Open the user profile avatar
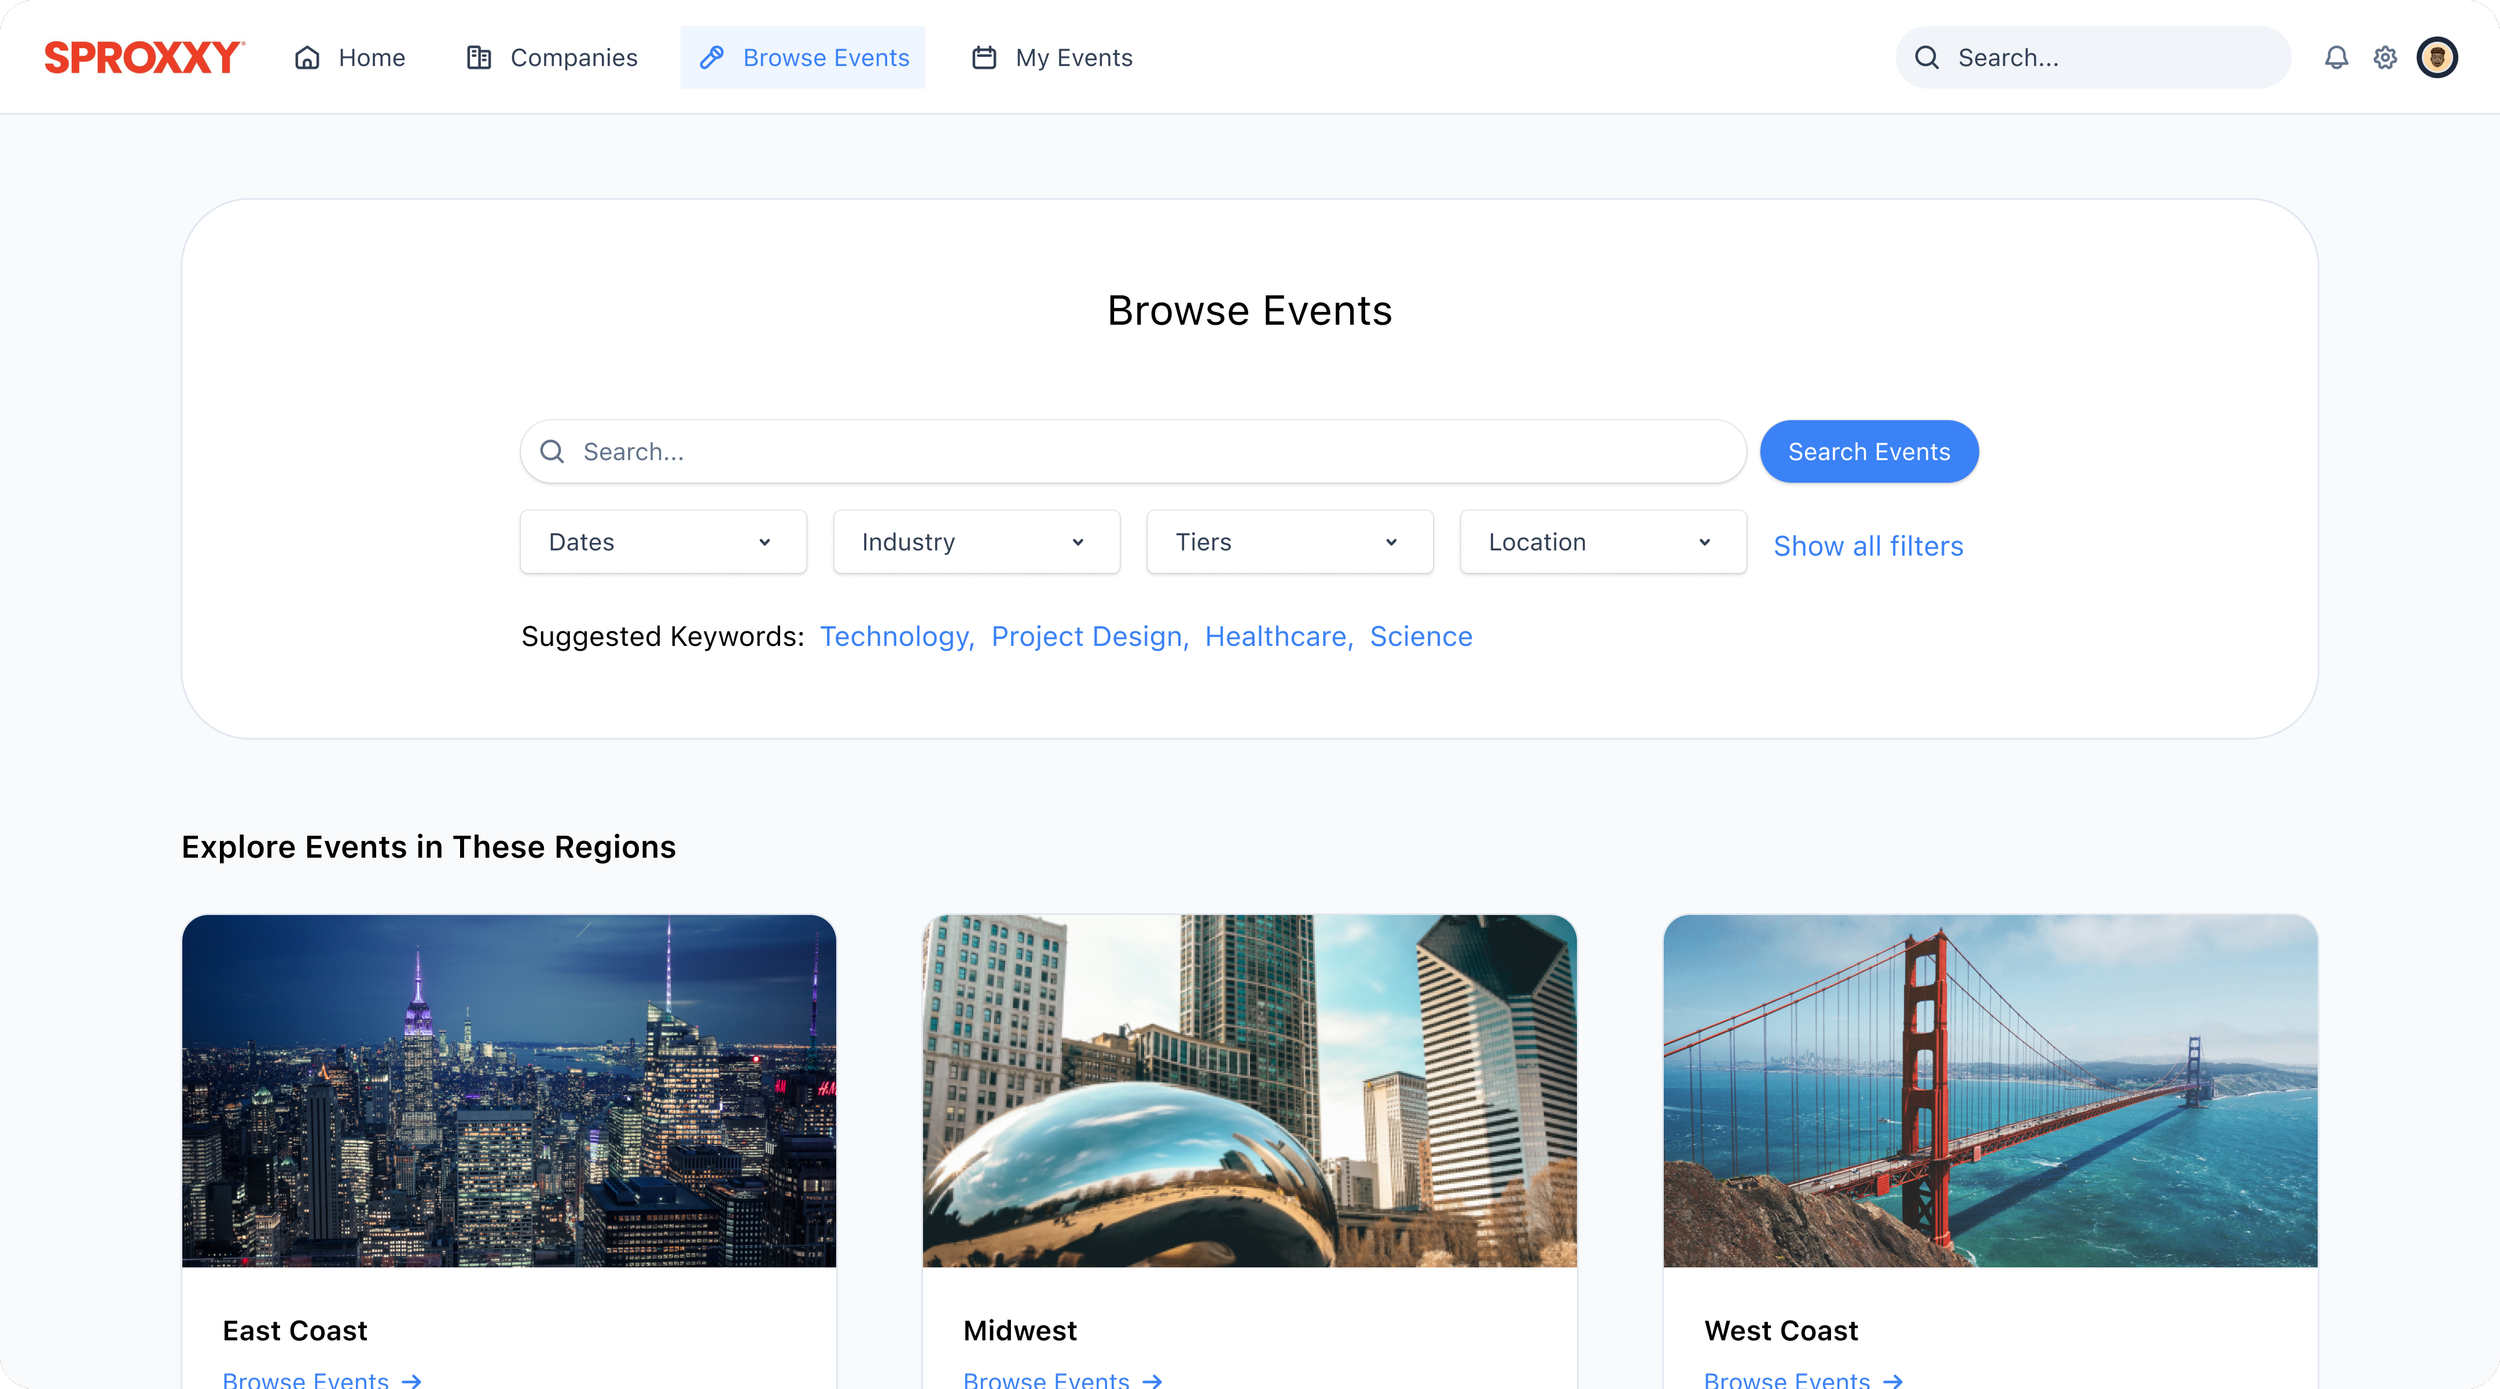 (x=2437, y=57)
